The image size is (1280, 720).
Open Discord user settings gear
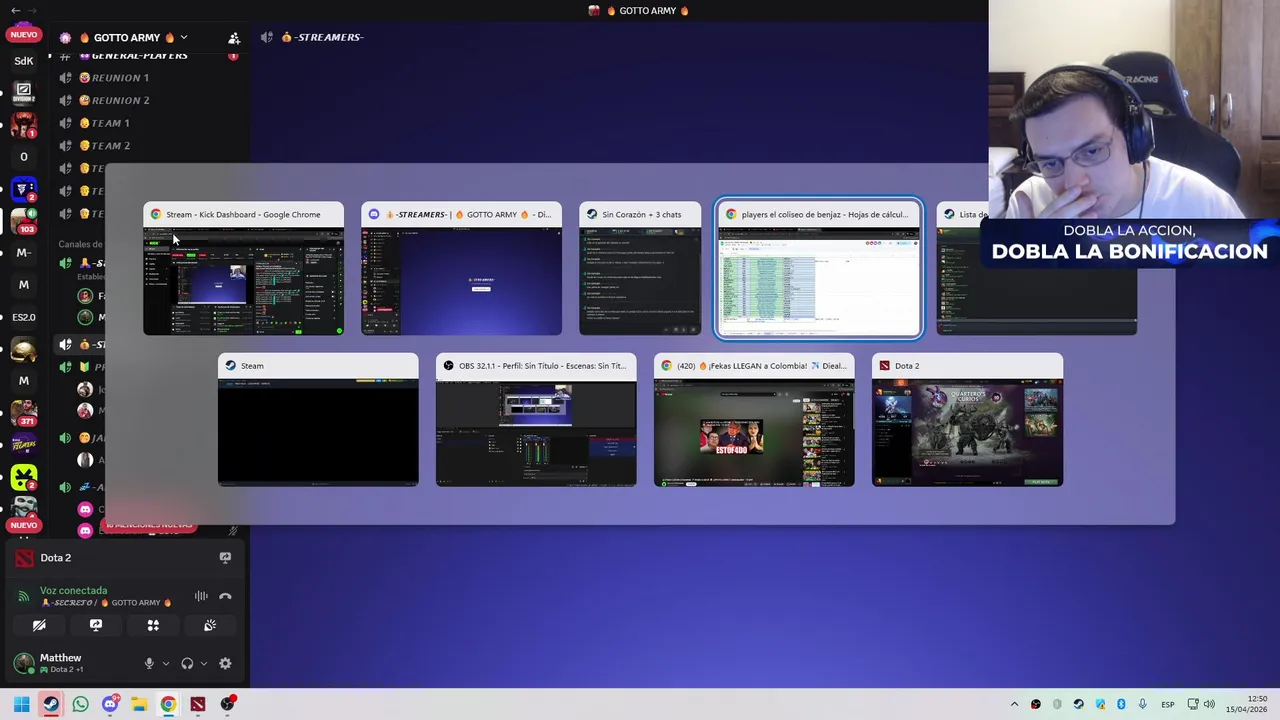(225, 663)
